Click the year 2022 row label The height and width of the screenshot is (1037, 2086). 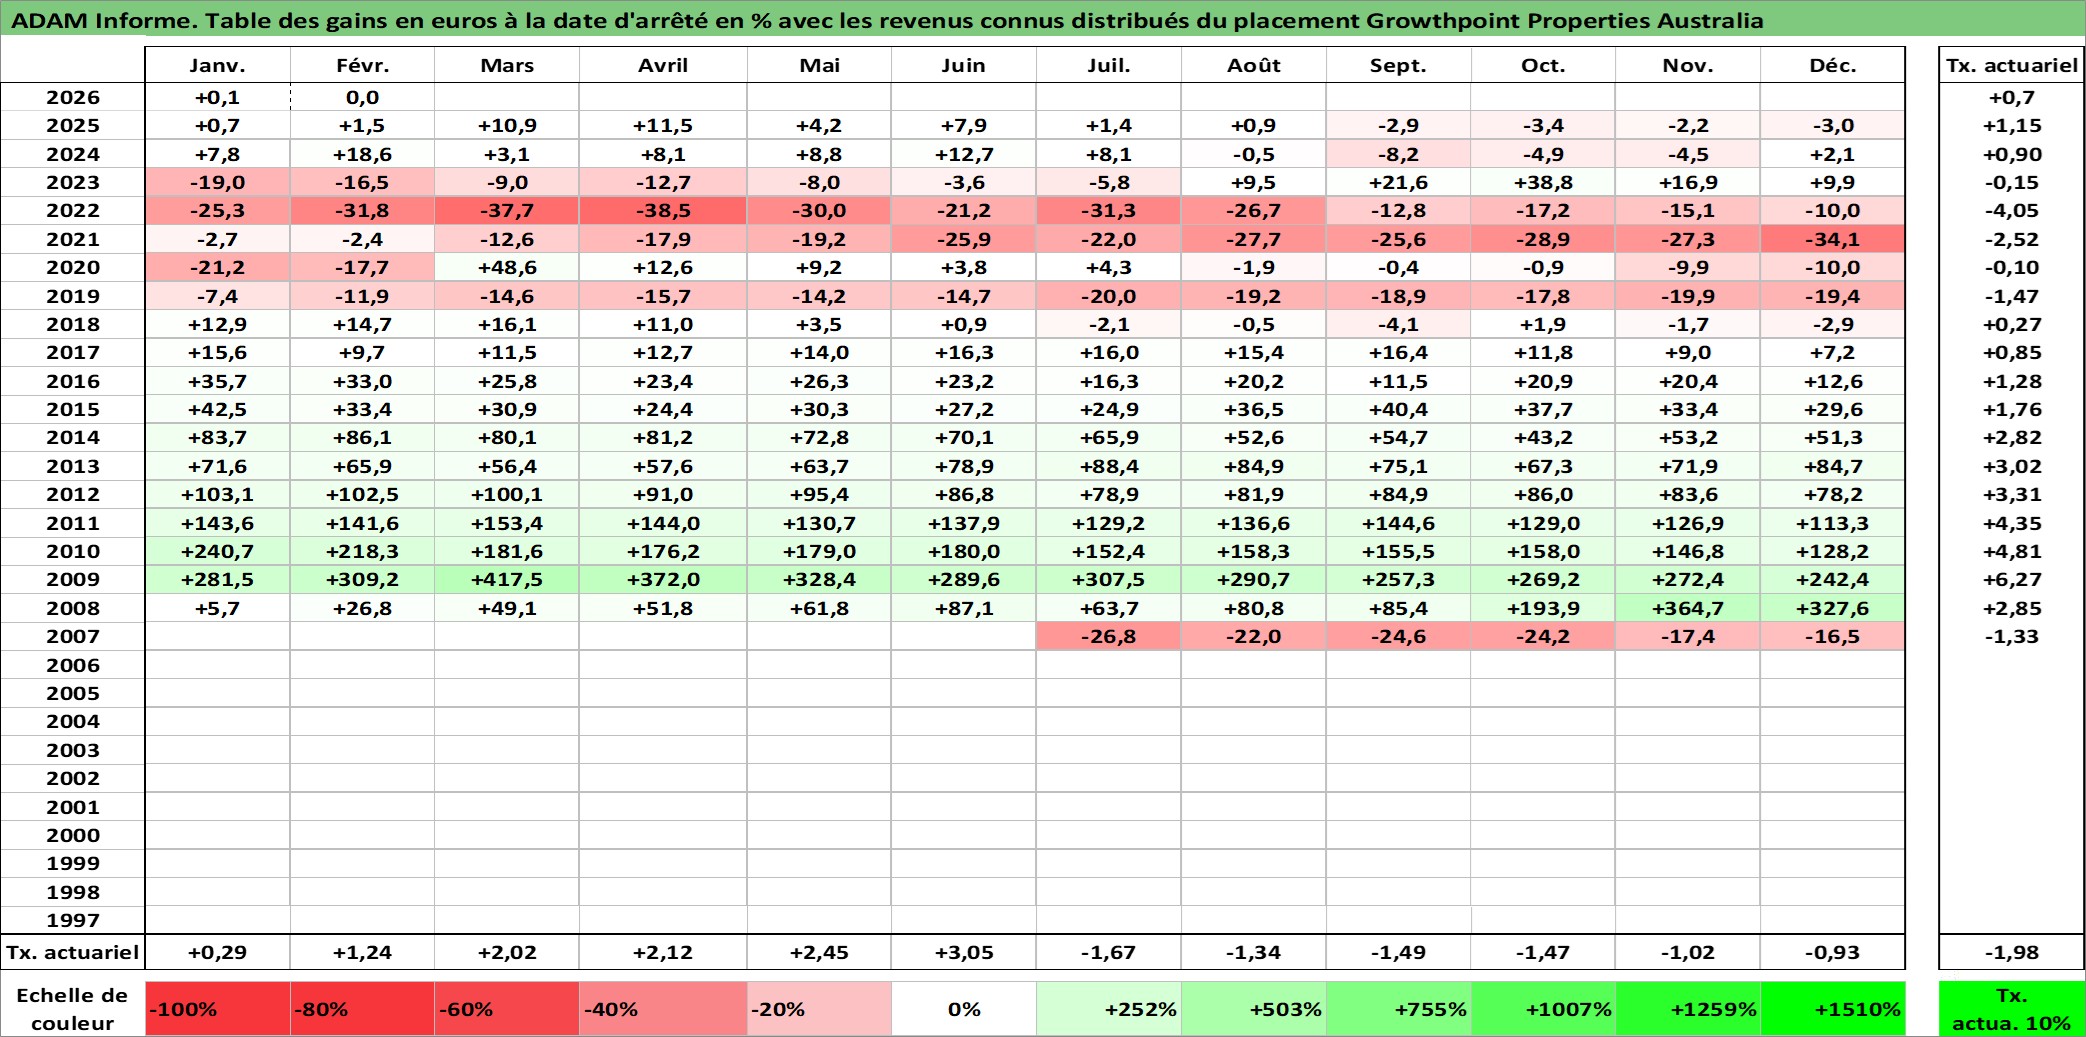click(x=73, y=210)
